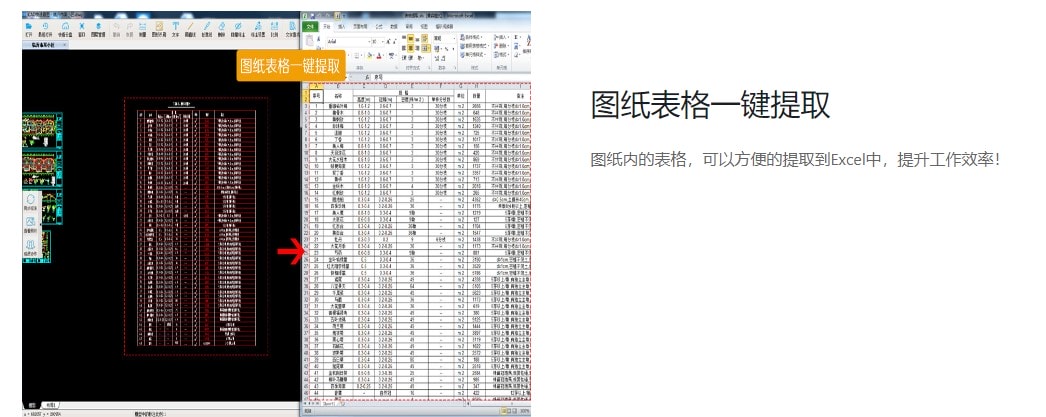This screenshot has width=1046, height=417.
Task: Switch to the 布局1 layout tab
Action: (51, 405)
